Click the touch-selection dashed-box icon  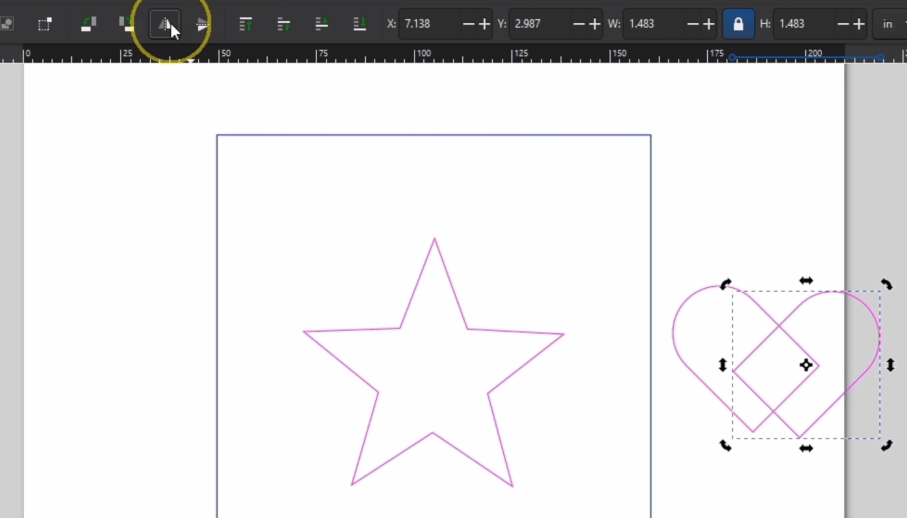45,23
